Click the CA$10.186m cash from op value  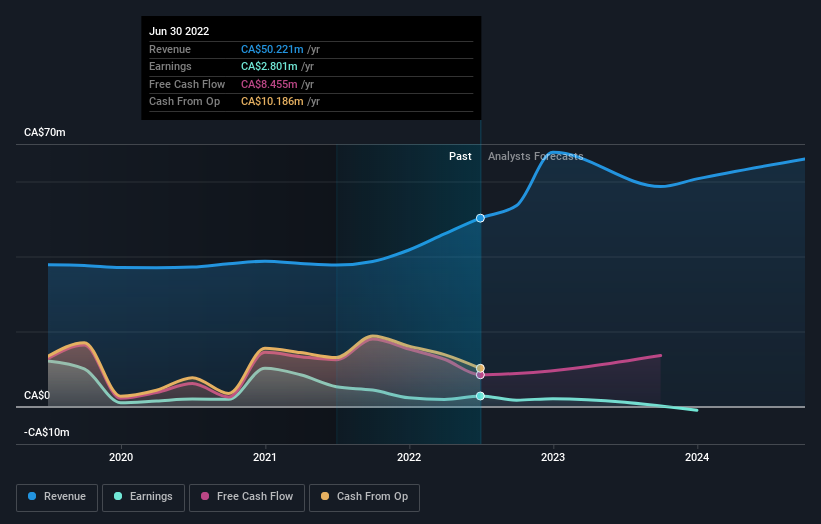[x=272, y=102]
